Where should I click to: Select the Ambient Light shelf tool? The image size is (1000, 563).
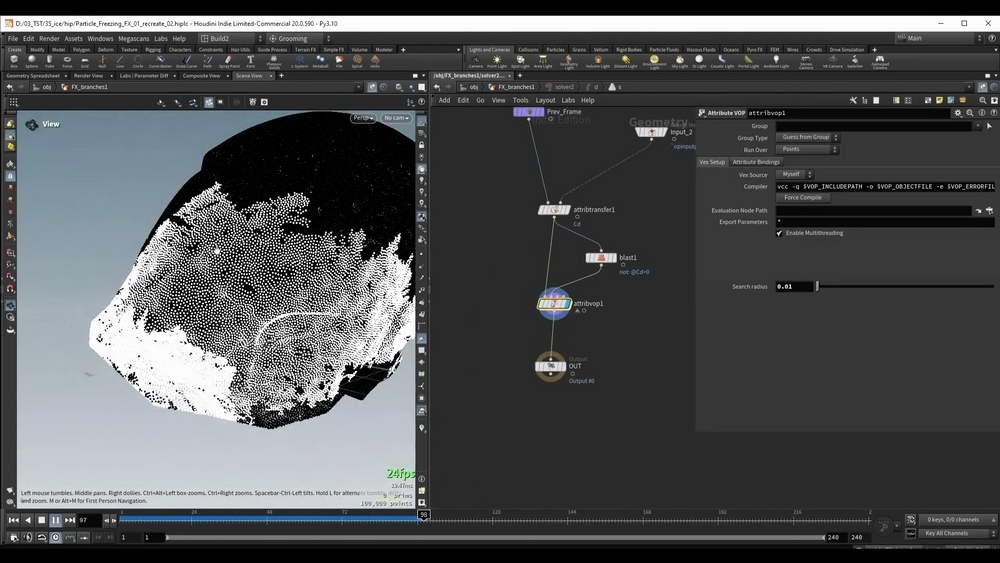coord(776,61)
